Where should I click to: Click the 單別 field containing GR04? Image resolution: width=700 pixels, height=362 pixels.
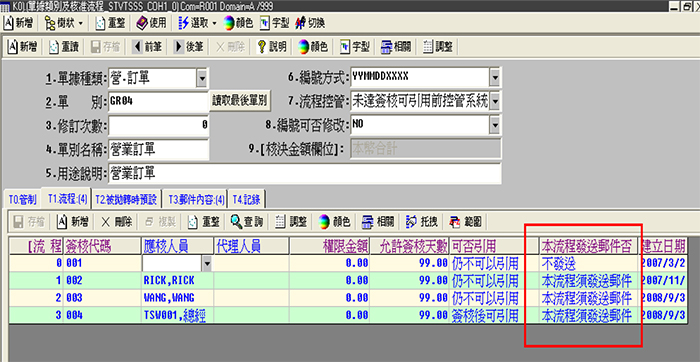point(158,102)
